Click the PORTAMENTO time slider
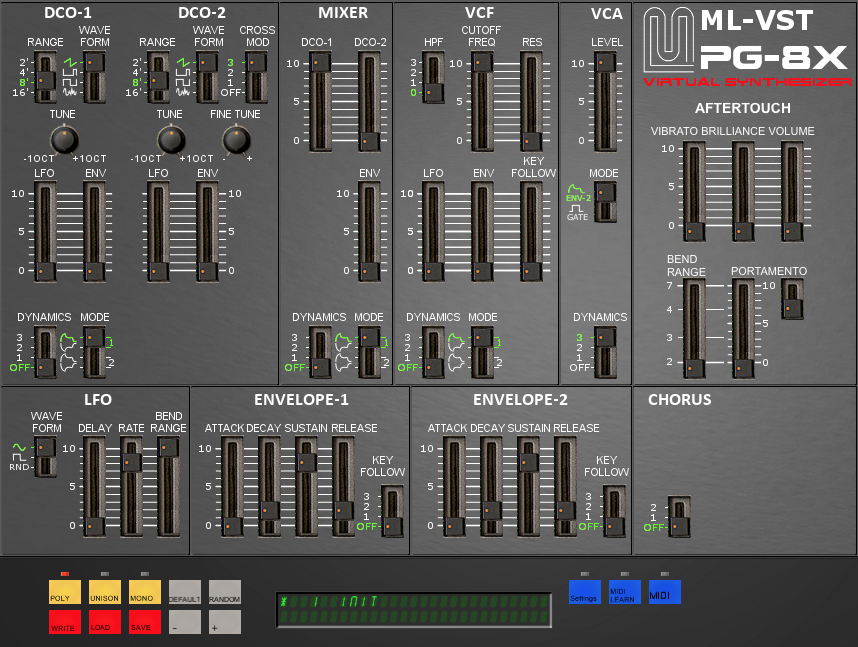Screen dimensions: 858x647 point(743,329)
